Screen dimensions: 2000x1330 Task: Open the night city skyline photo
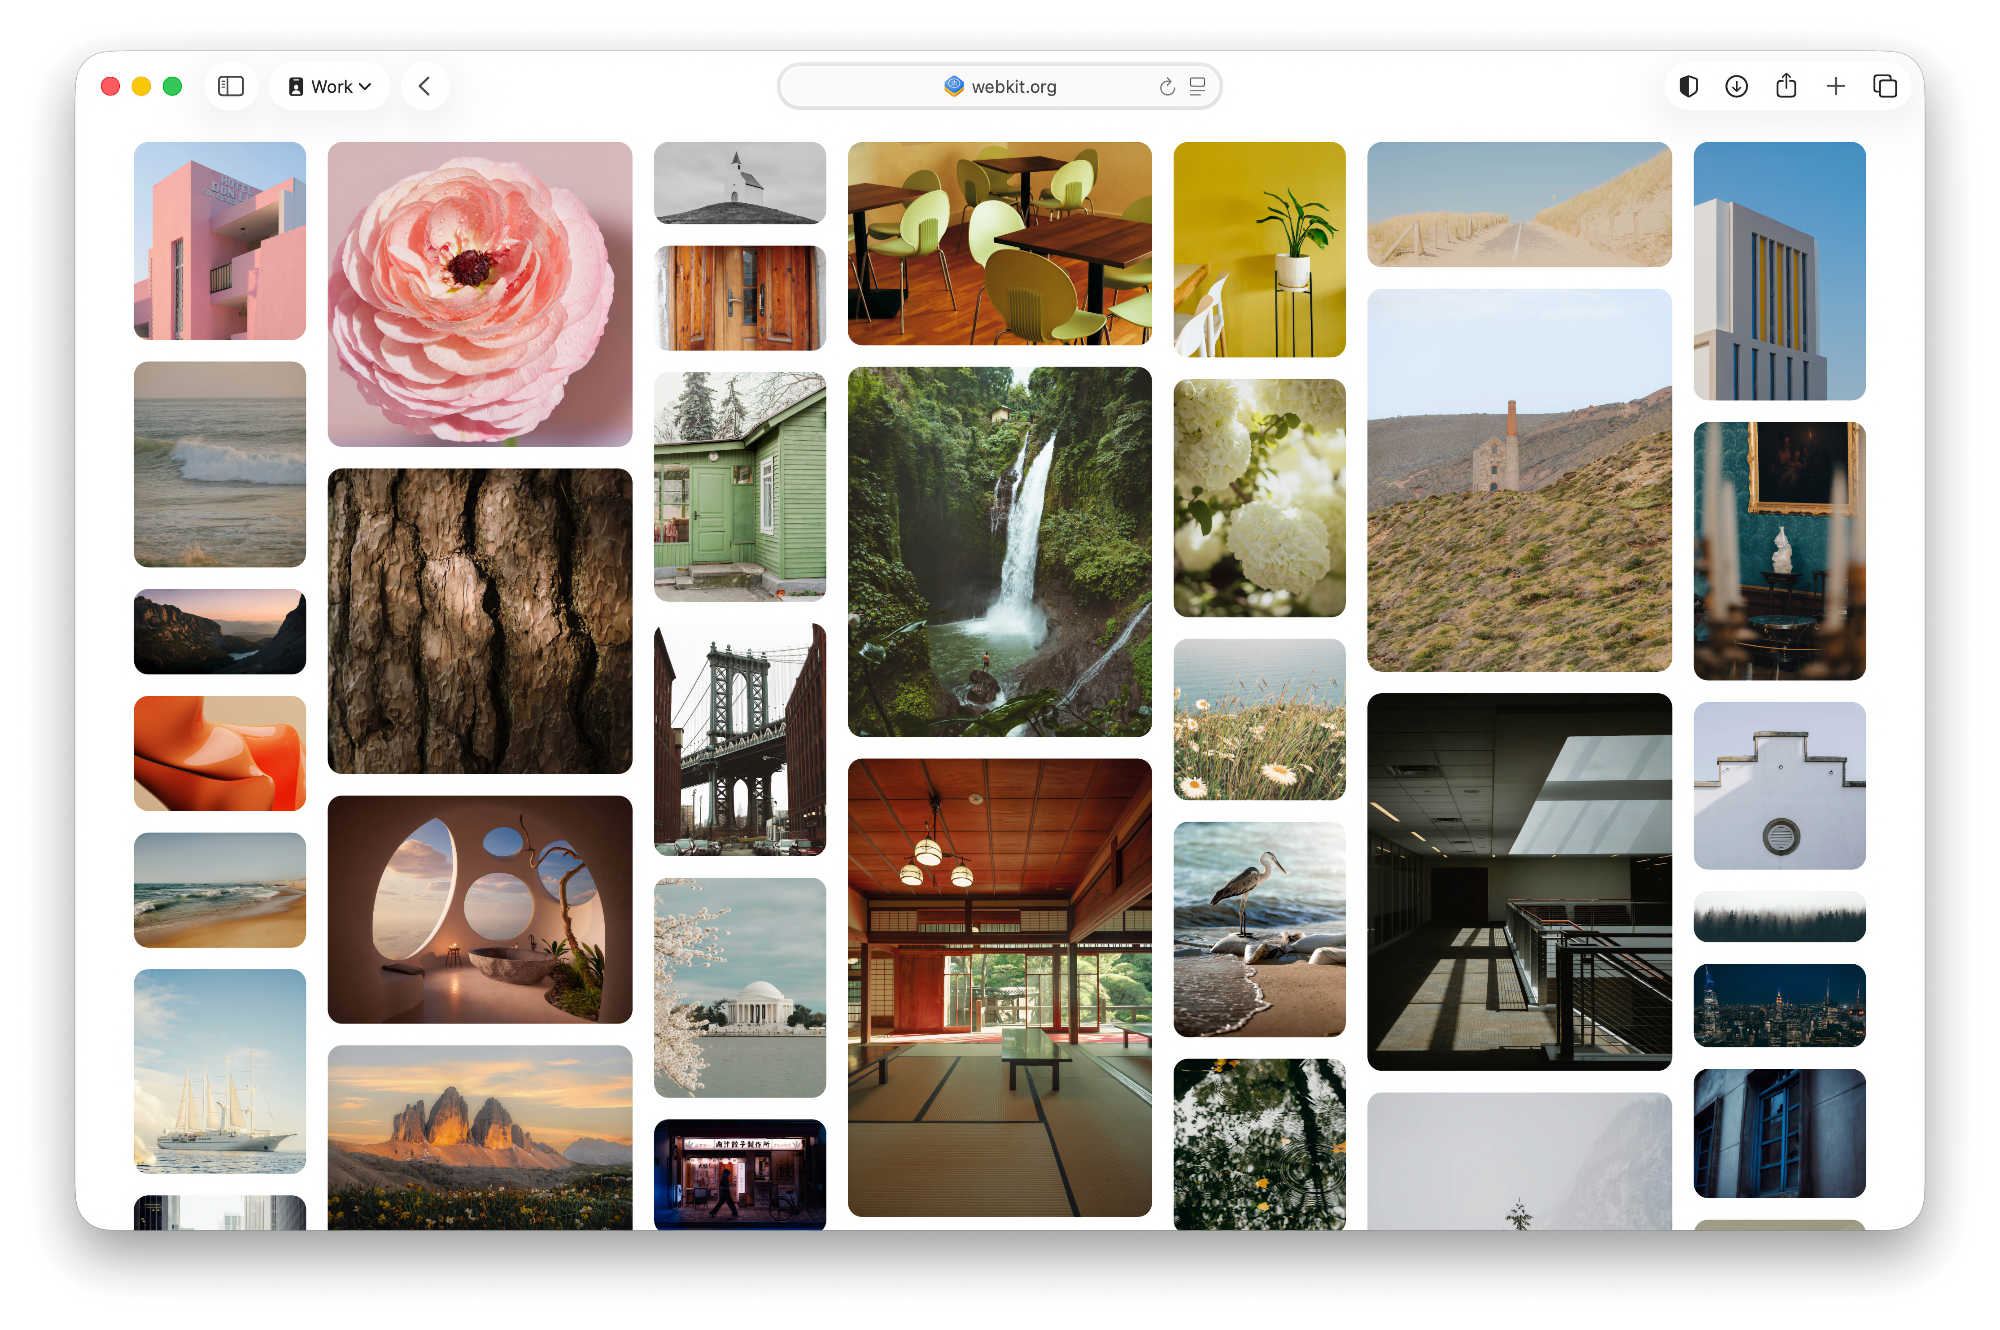(1779, 1004)
